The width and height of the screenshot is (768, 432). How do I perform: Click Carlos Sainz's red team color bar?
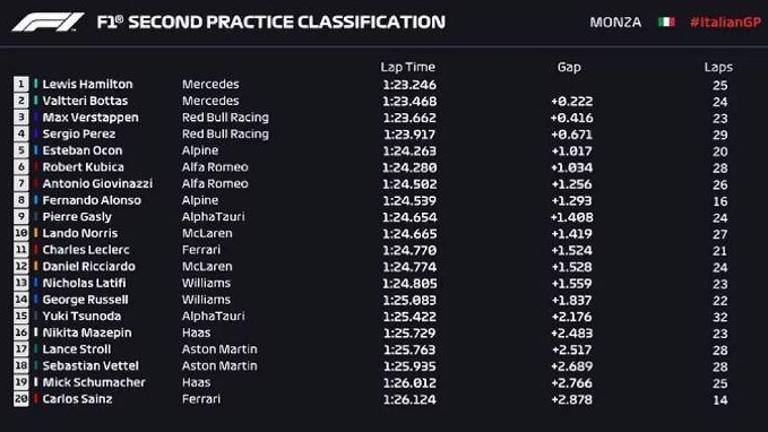click(36, 399)
